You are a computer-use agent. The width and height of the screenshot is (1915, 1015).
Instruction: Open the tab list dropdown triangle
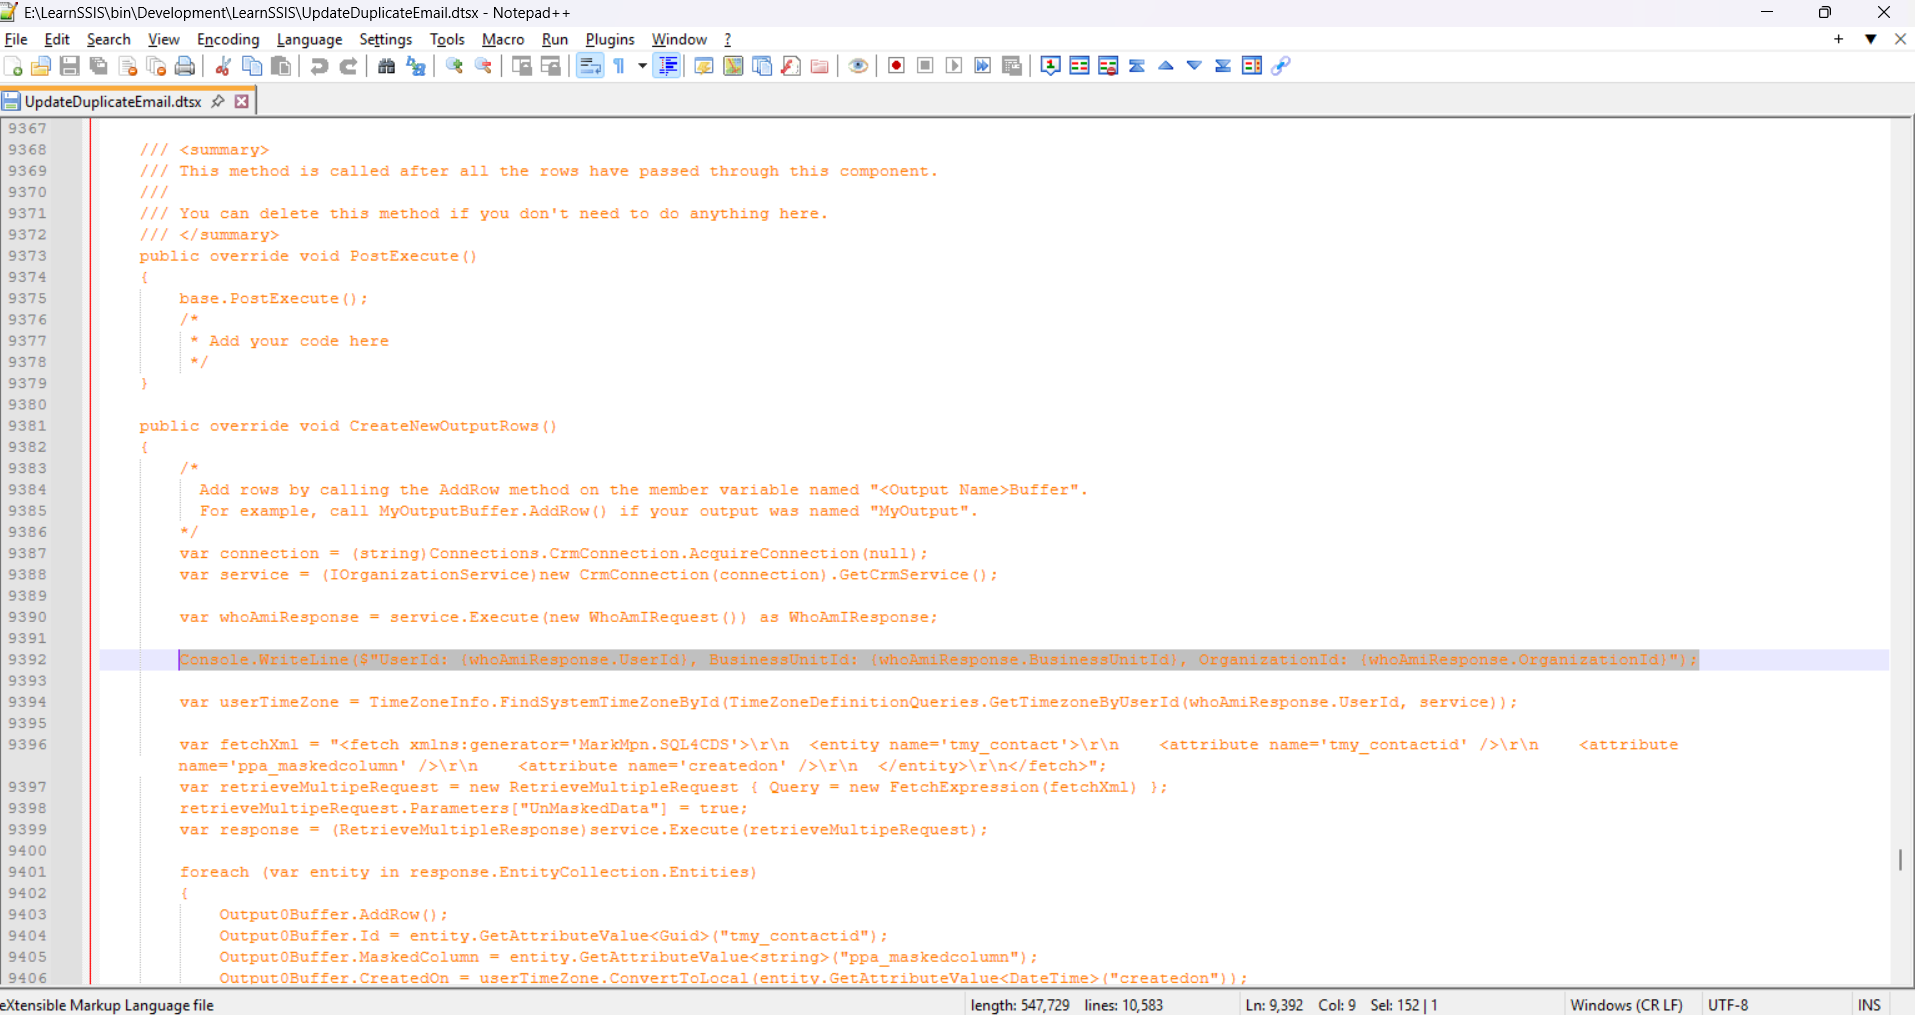tap(1870, 39)
